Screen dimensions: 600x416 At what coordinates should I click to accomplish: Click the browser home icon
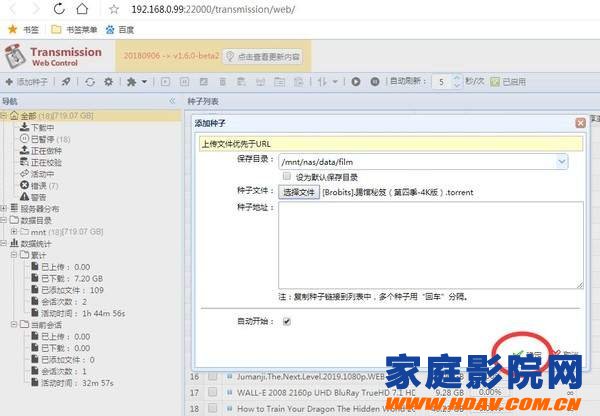pos(82,8)
